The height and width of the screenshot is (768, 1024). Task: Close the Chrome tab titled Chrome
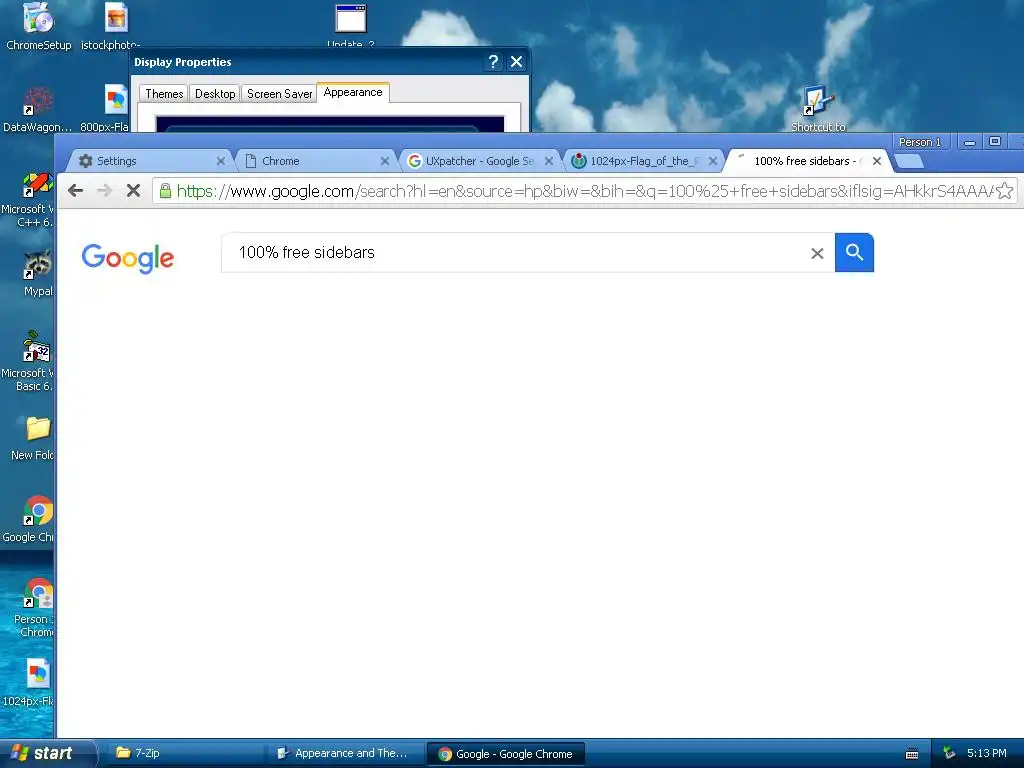[x=385, y=161]
